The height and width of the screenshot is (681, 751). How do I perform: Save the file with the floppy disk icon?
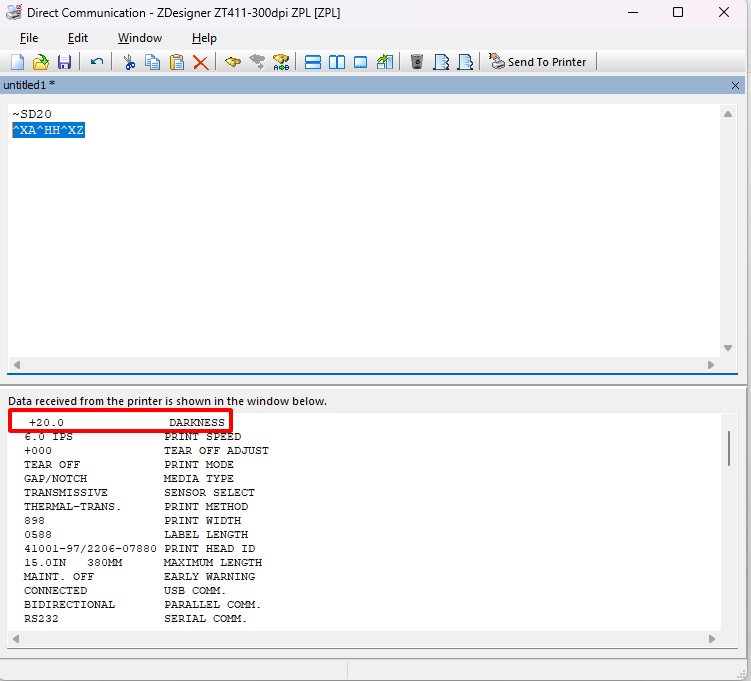[x=64, y=62]
